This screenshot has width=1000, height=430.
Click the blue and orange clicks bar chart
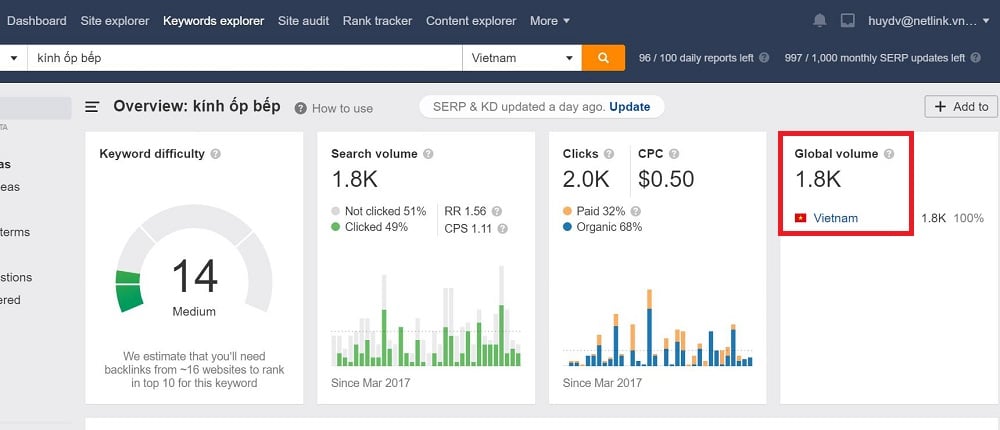tap(658, 327)
